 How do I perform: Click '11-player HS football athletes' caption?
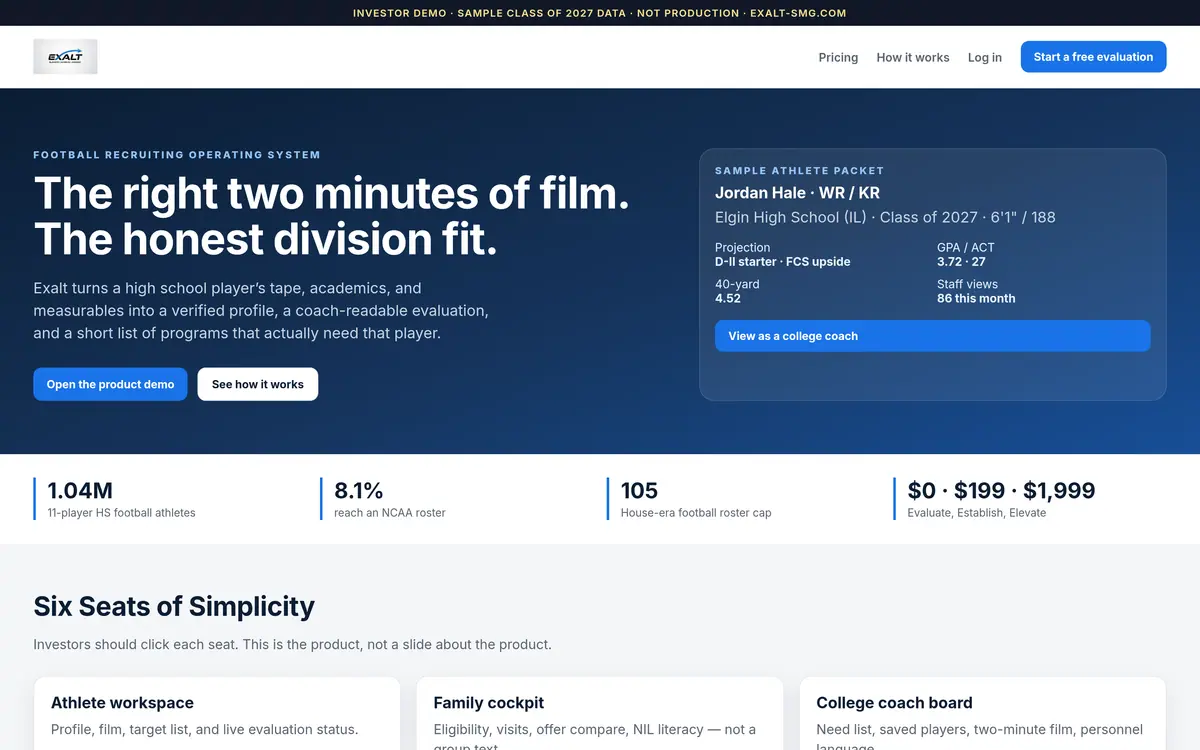pos(121,513)
